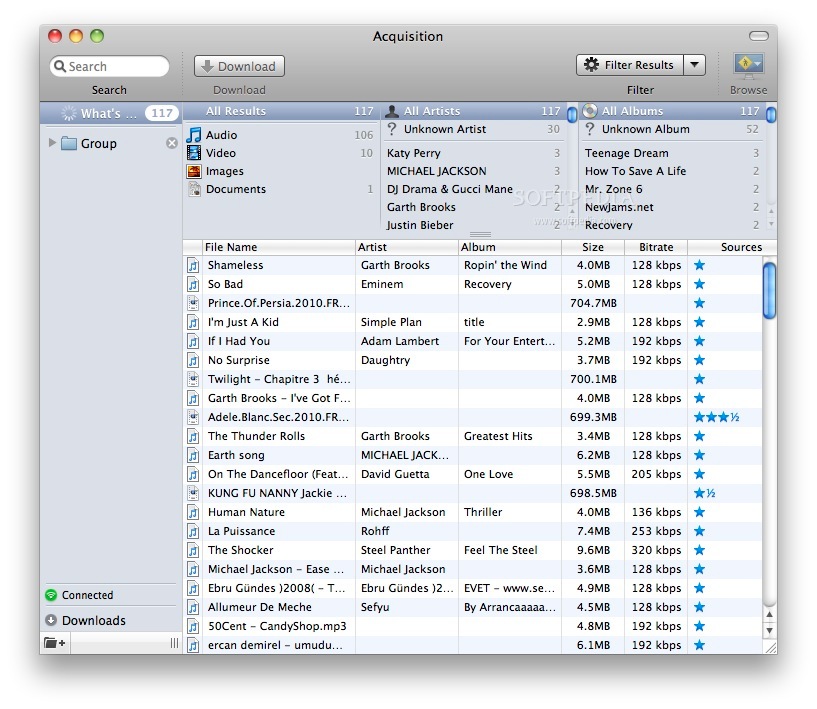Filter by album Teenage Dream
Viewport: 817px width, 709px height.
pos(671,153)
